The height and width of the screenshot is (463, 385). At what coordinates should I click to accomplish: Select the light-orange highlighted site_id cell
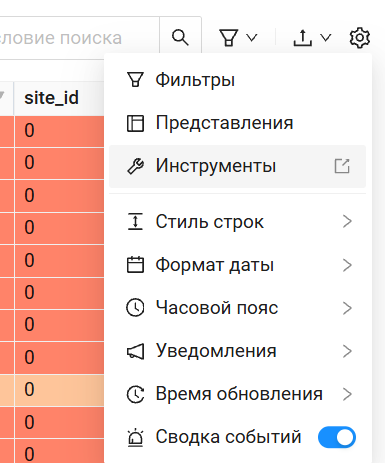point(59,389)
